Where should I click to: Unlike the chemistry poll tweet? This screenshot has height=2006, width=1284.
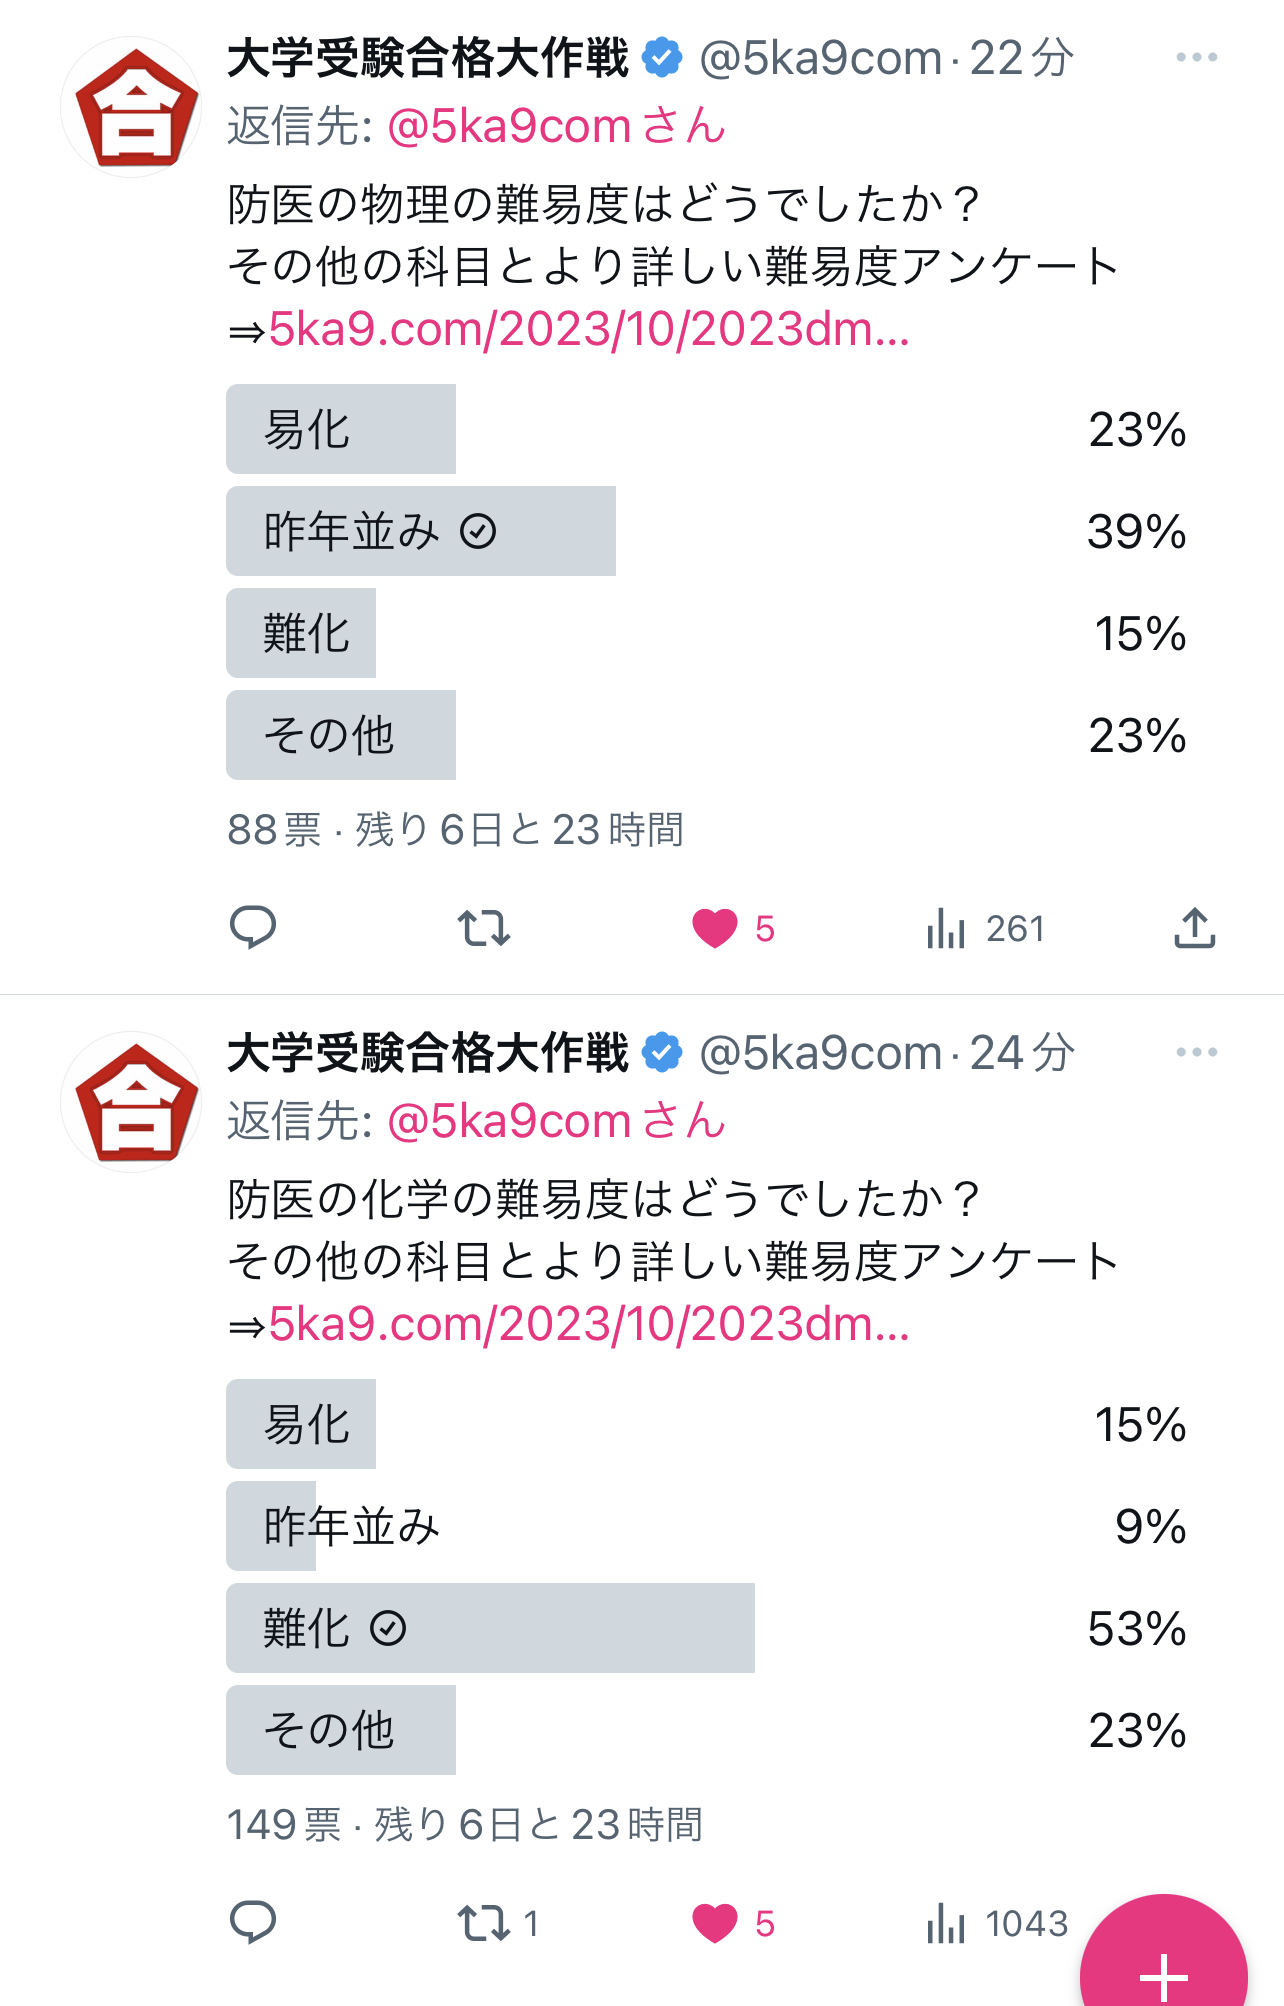[715, 1923]
